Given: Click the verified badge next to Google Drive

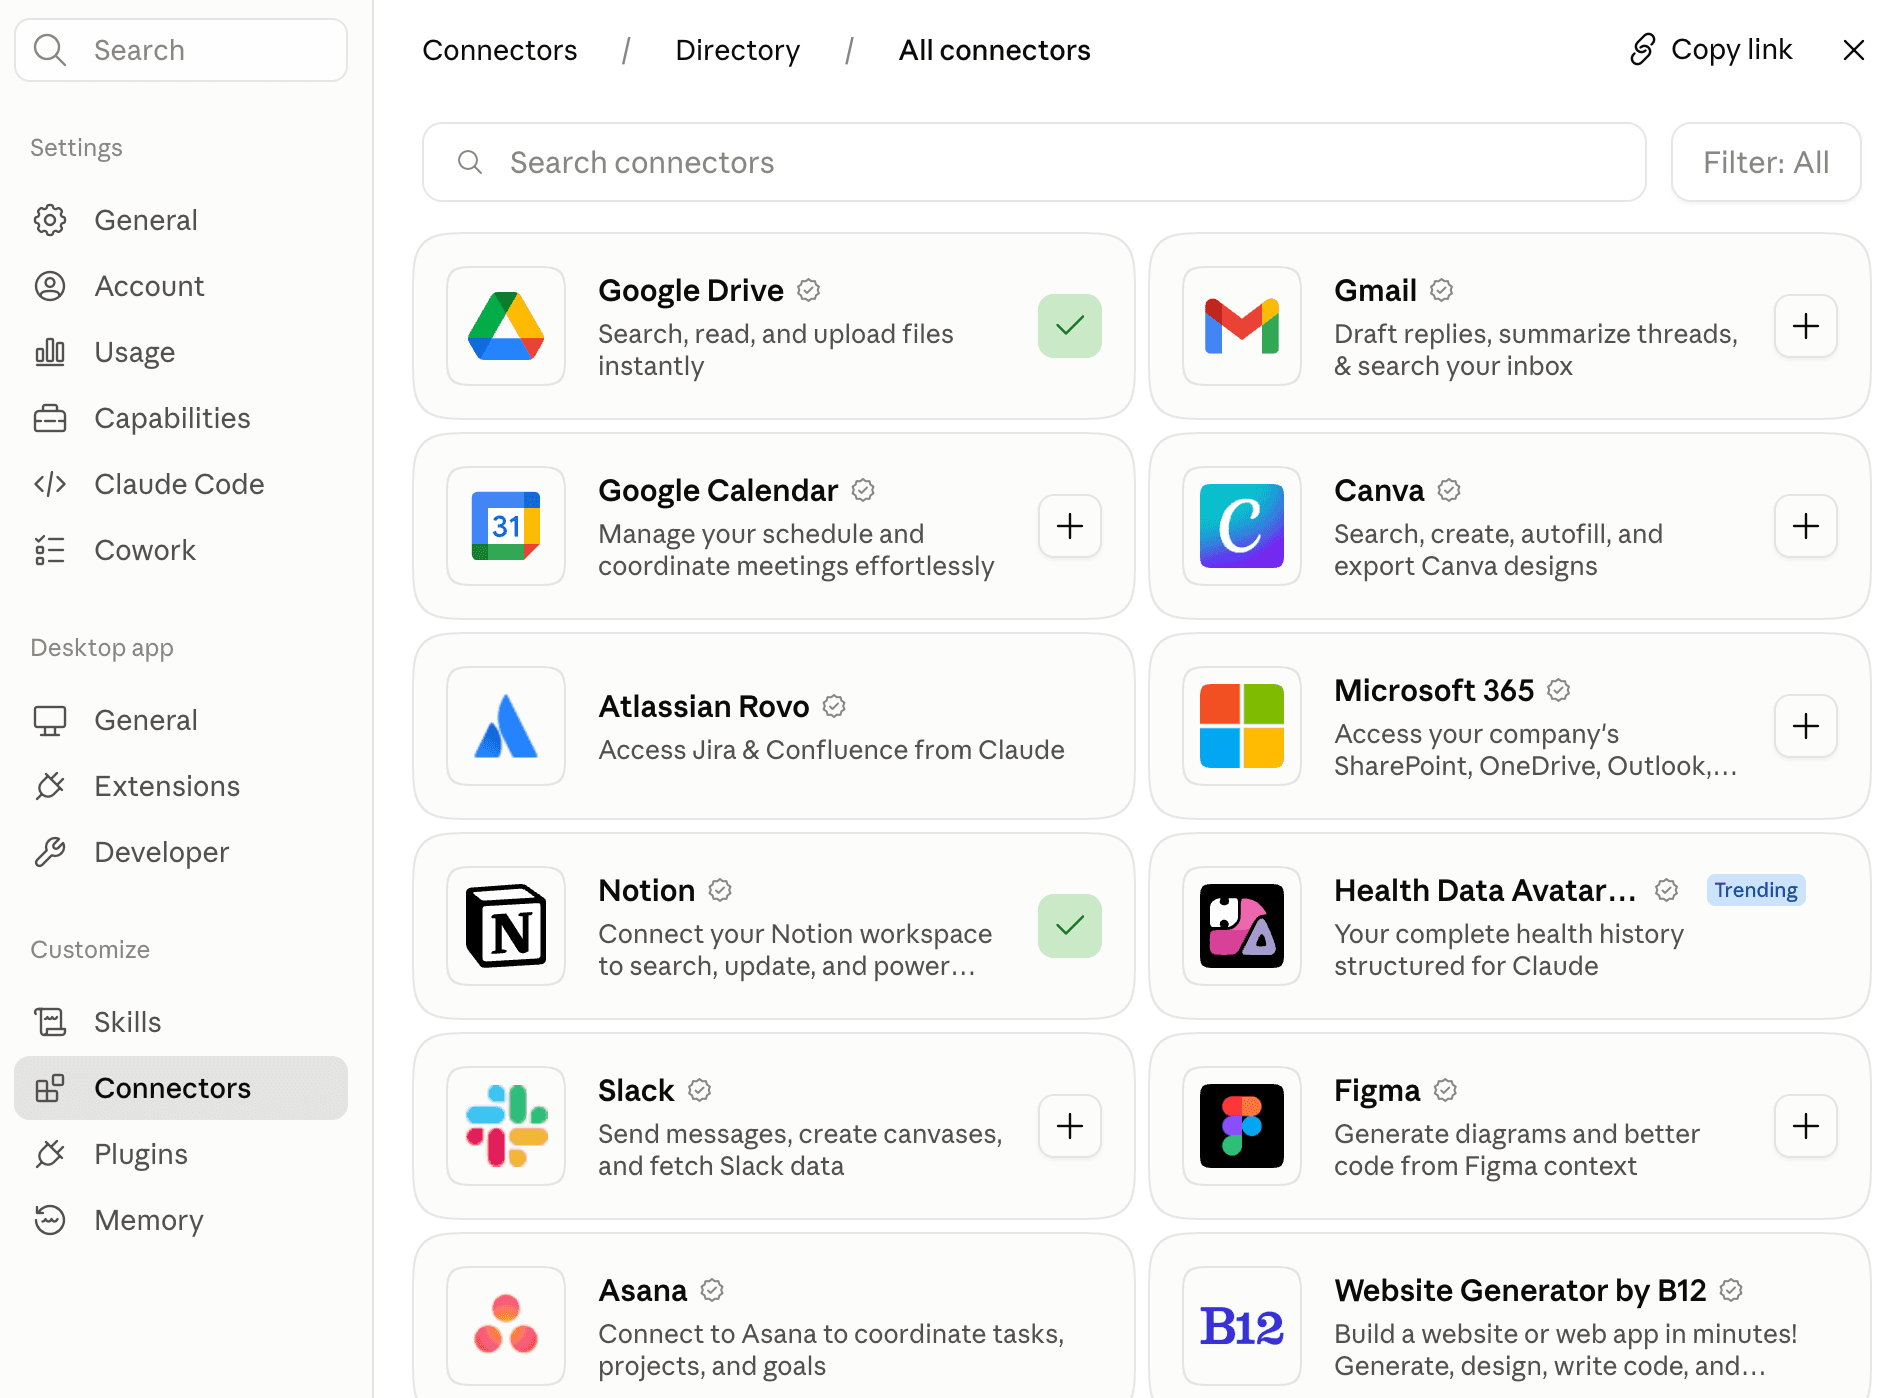Looking at the screenshot, I should [808, 290].
